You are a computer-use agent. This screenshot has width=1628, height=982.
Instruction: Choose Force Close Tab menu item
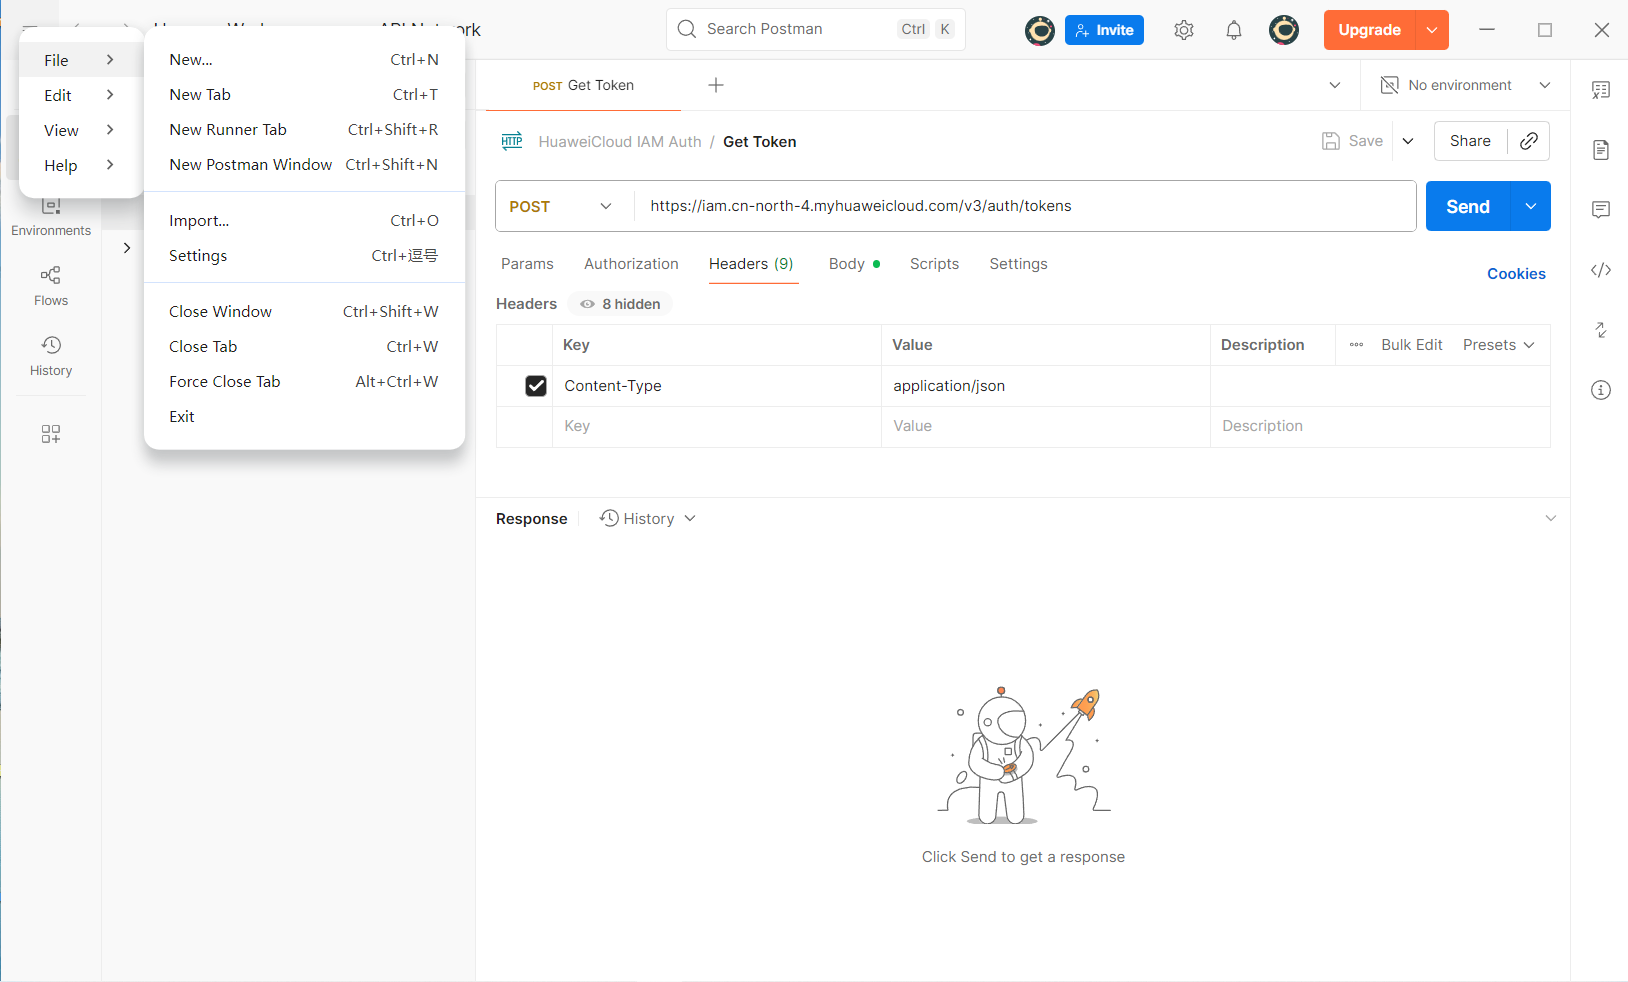click(x=304, y=382)
